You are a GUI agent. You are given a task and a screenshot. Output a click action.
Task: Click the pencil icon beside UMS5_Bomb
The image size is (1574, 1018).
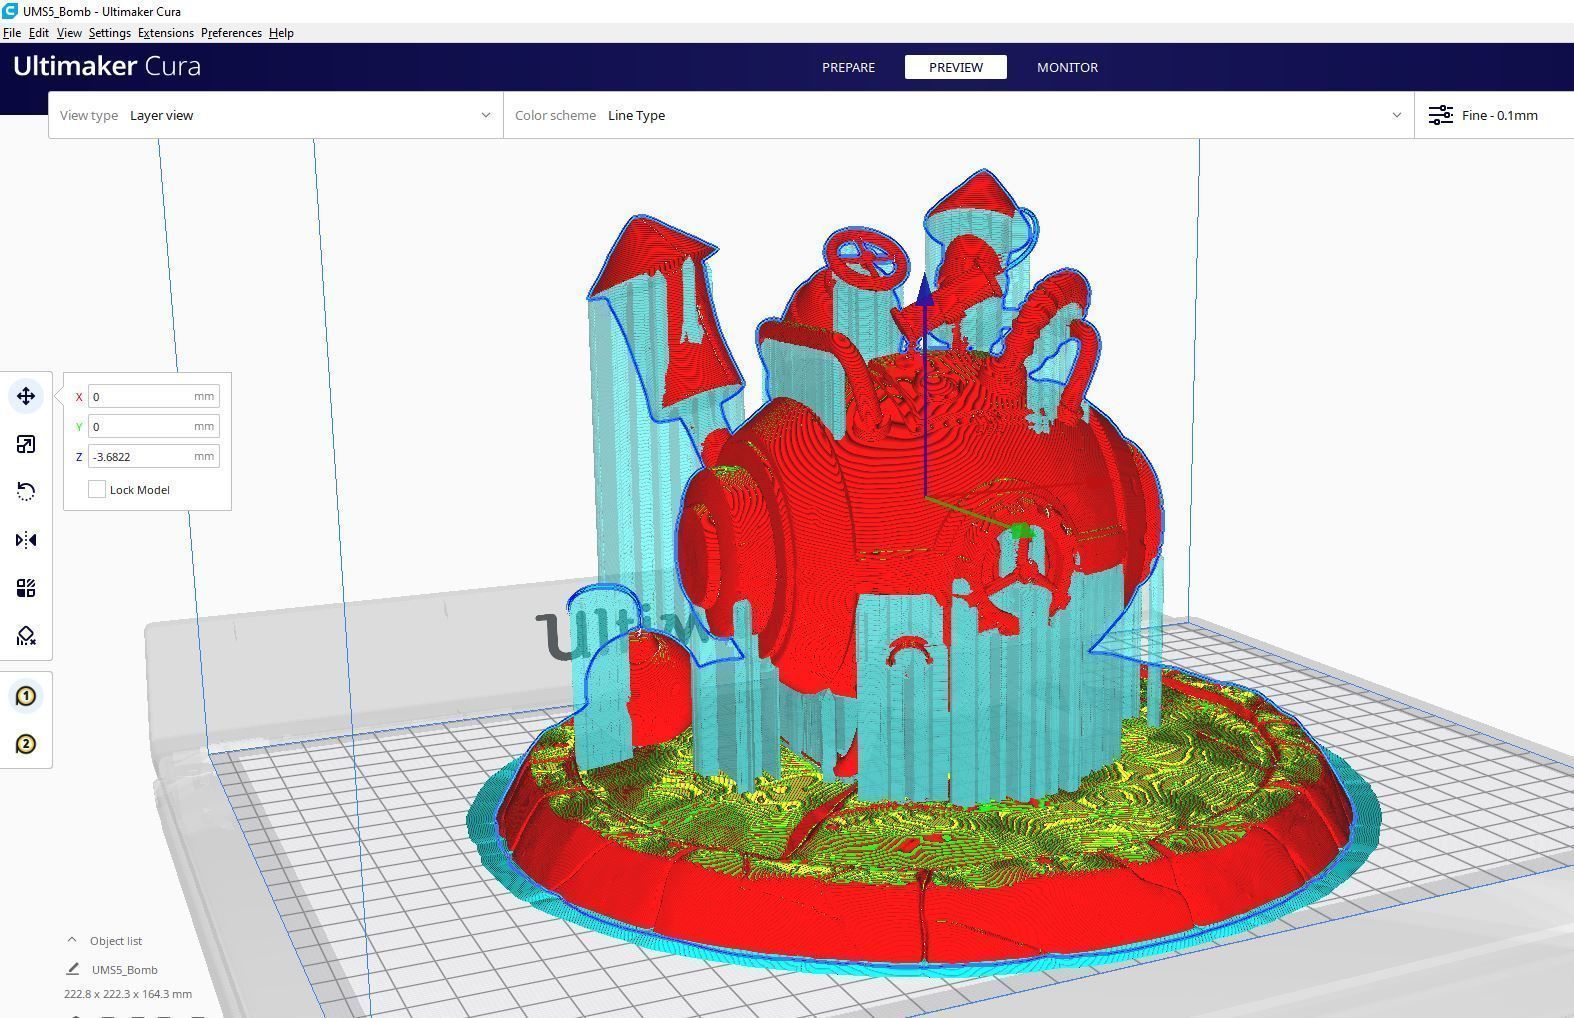click(x=73, y=969)
